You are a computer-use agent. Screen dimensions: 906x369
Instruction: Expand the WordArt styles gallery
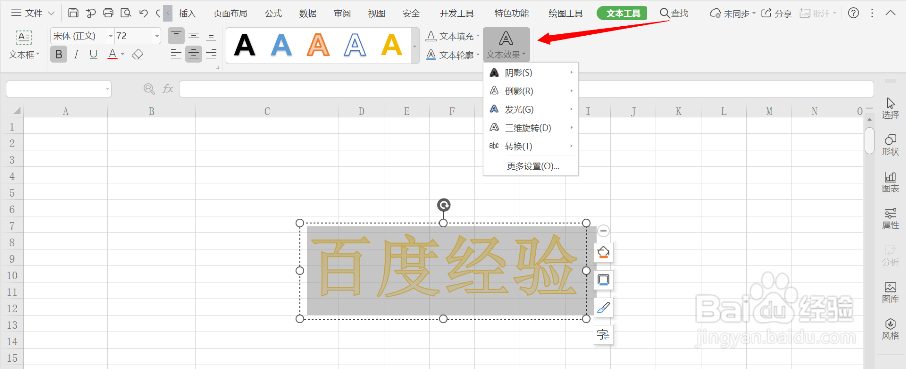tap(414, 46)
